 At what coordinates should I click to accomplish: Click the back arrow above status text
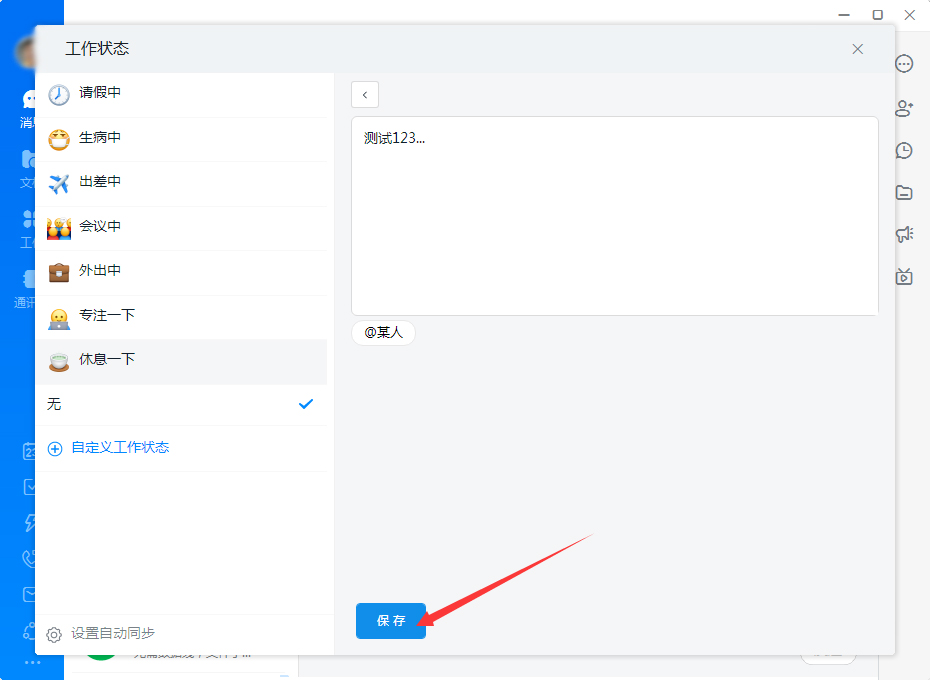364,94
